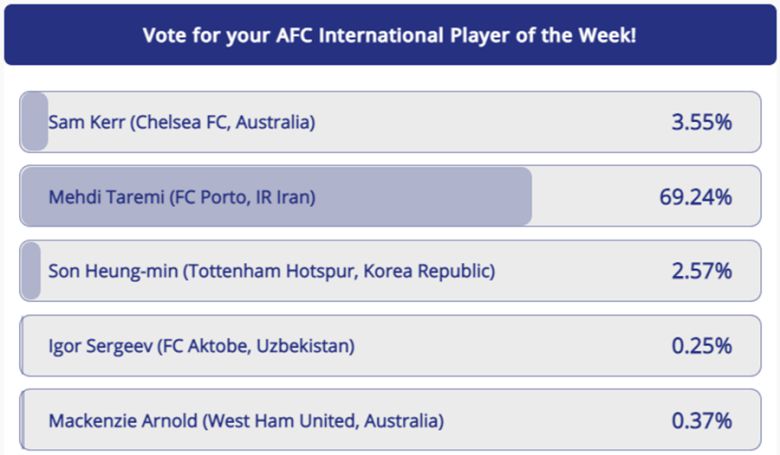Click the thin vote bar beside Mackenzie Arnold
The image size is (780, 455).
click(22, 421)
